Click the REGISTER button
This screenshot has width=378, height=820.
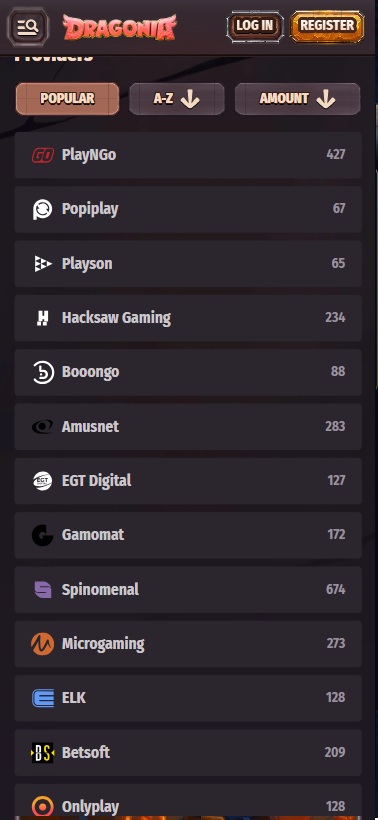pyautogui.click(x=327, y=26)
